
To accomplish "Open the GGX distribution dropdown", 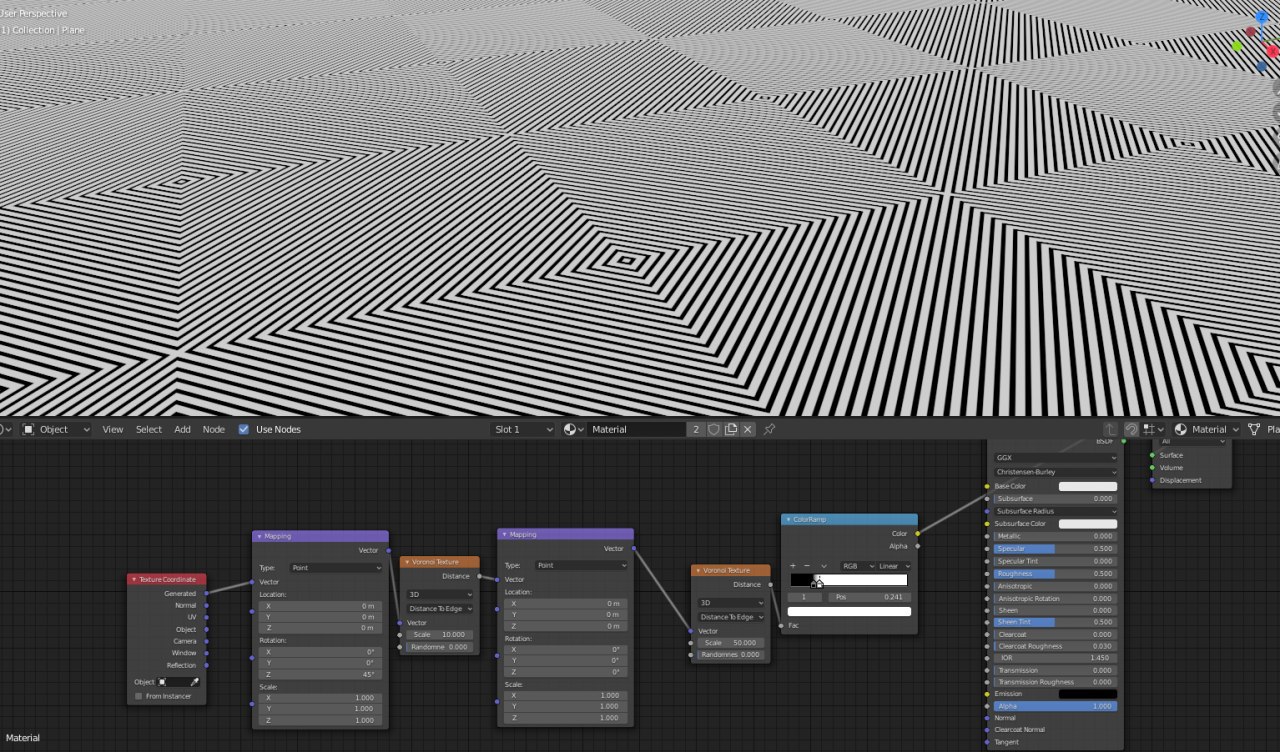I will coord(1056,458).
